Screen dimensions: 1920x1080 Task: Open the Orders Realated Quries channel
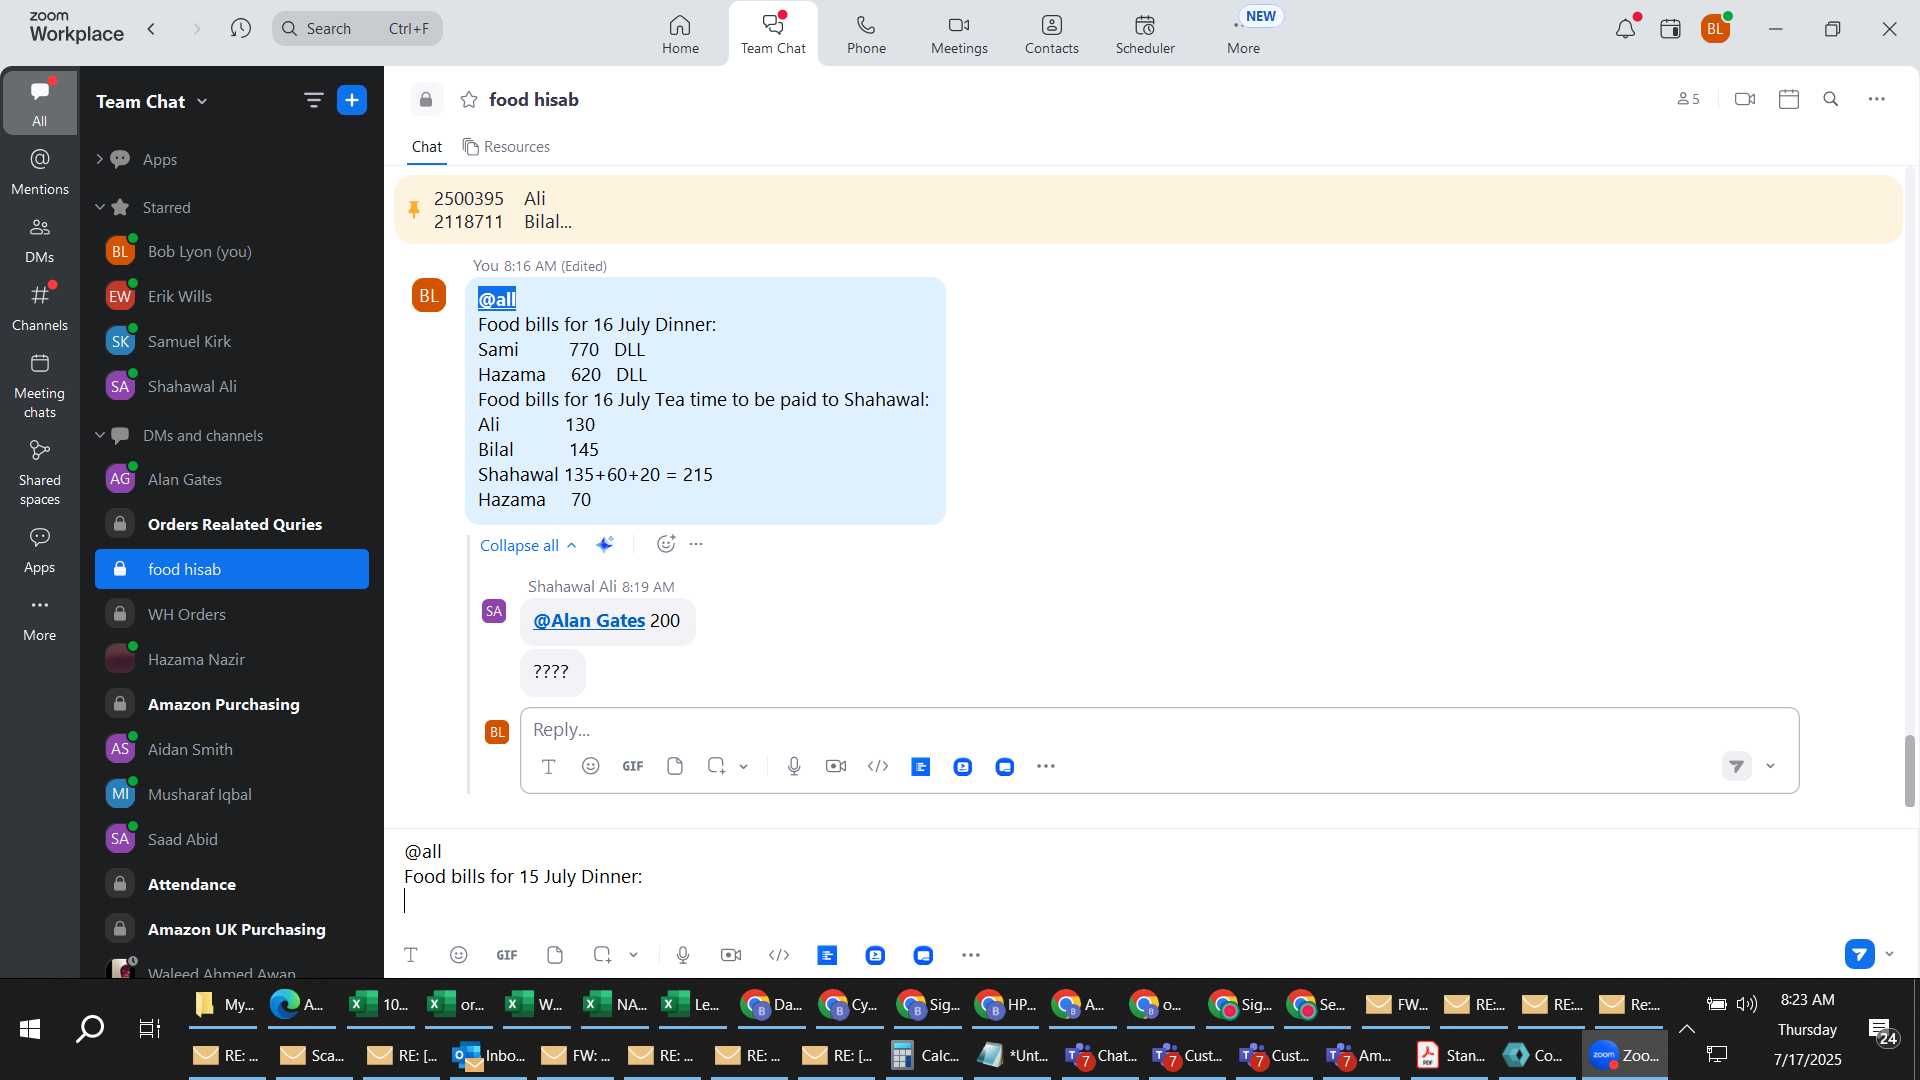tap(232, 524)
